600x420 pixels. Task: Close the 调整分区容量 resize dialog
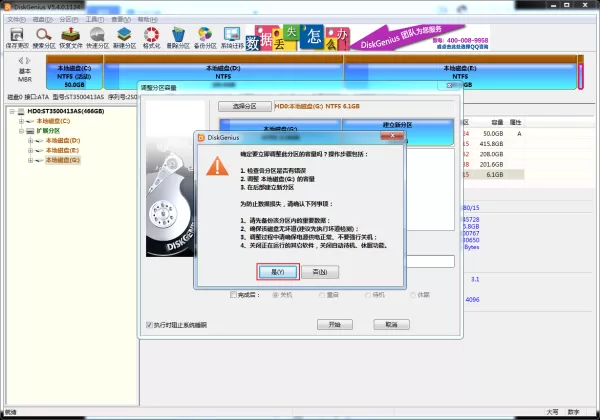(450, 86)
